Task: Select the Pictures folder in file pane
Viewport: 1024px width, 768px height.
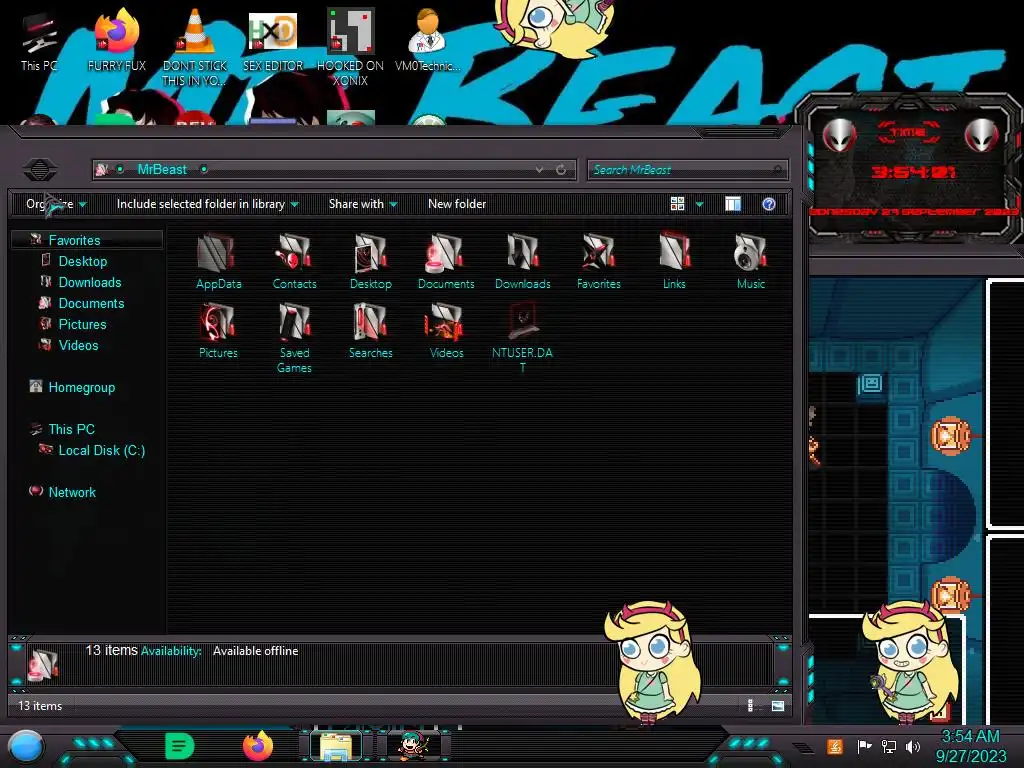Action: (218, 330)
